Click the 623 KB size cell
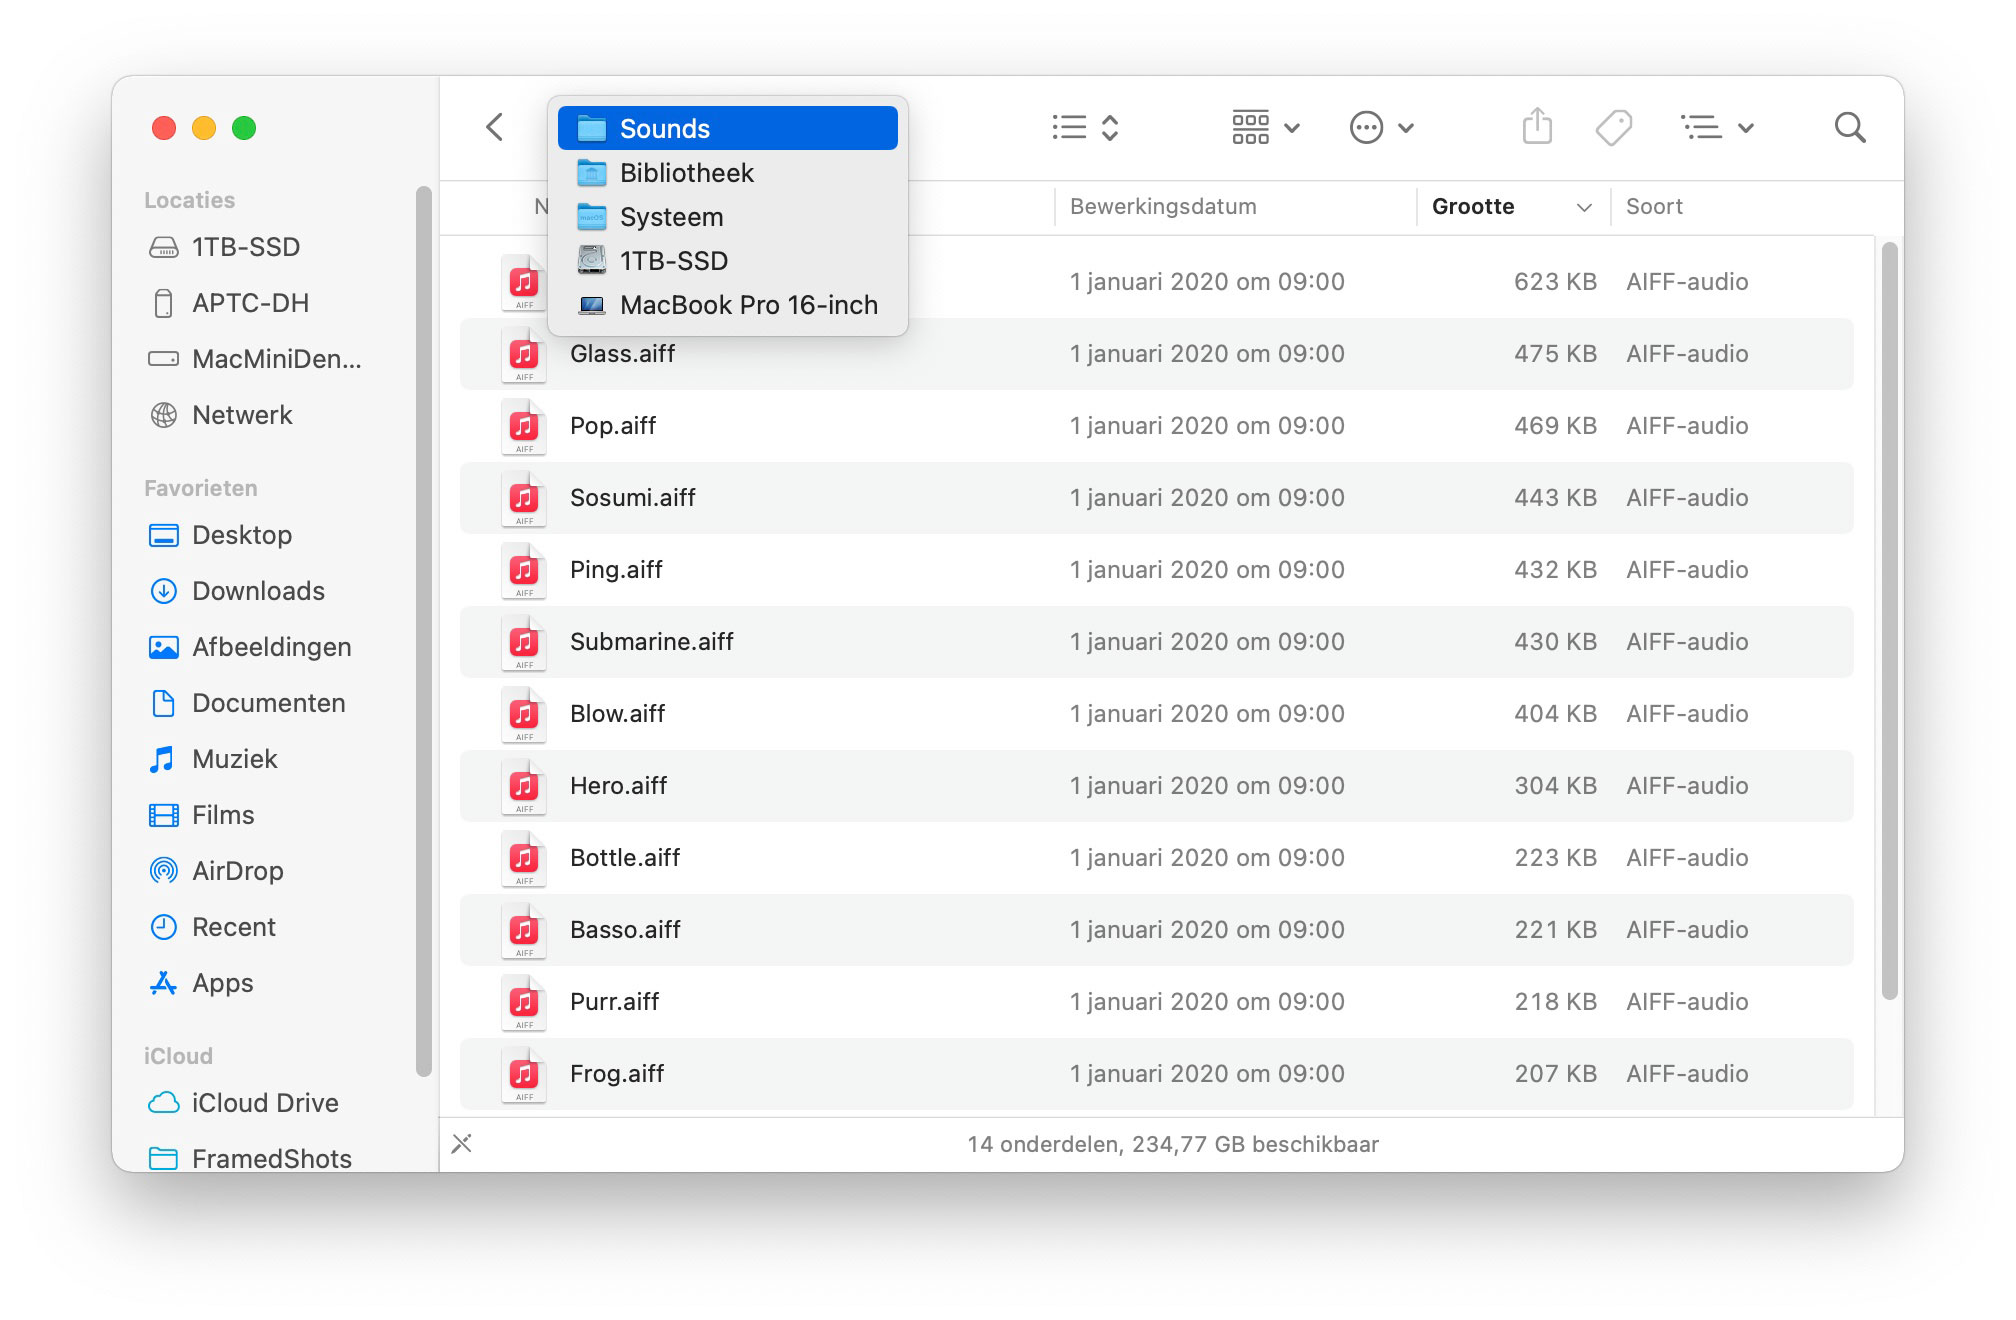Screen dimensions: 2016x1320 coord(1555,282)
